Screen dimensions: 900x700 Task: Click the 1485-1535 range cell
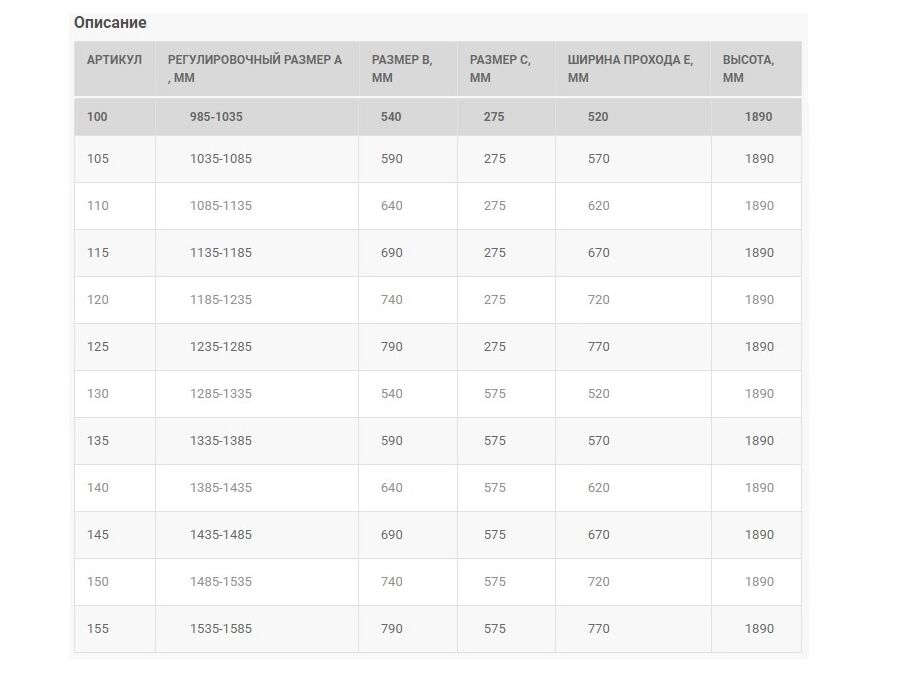[x=257, y=582]
